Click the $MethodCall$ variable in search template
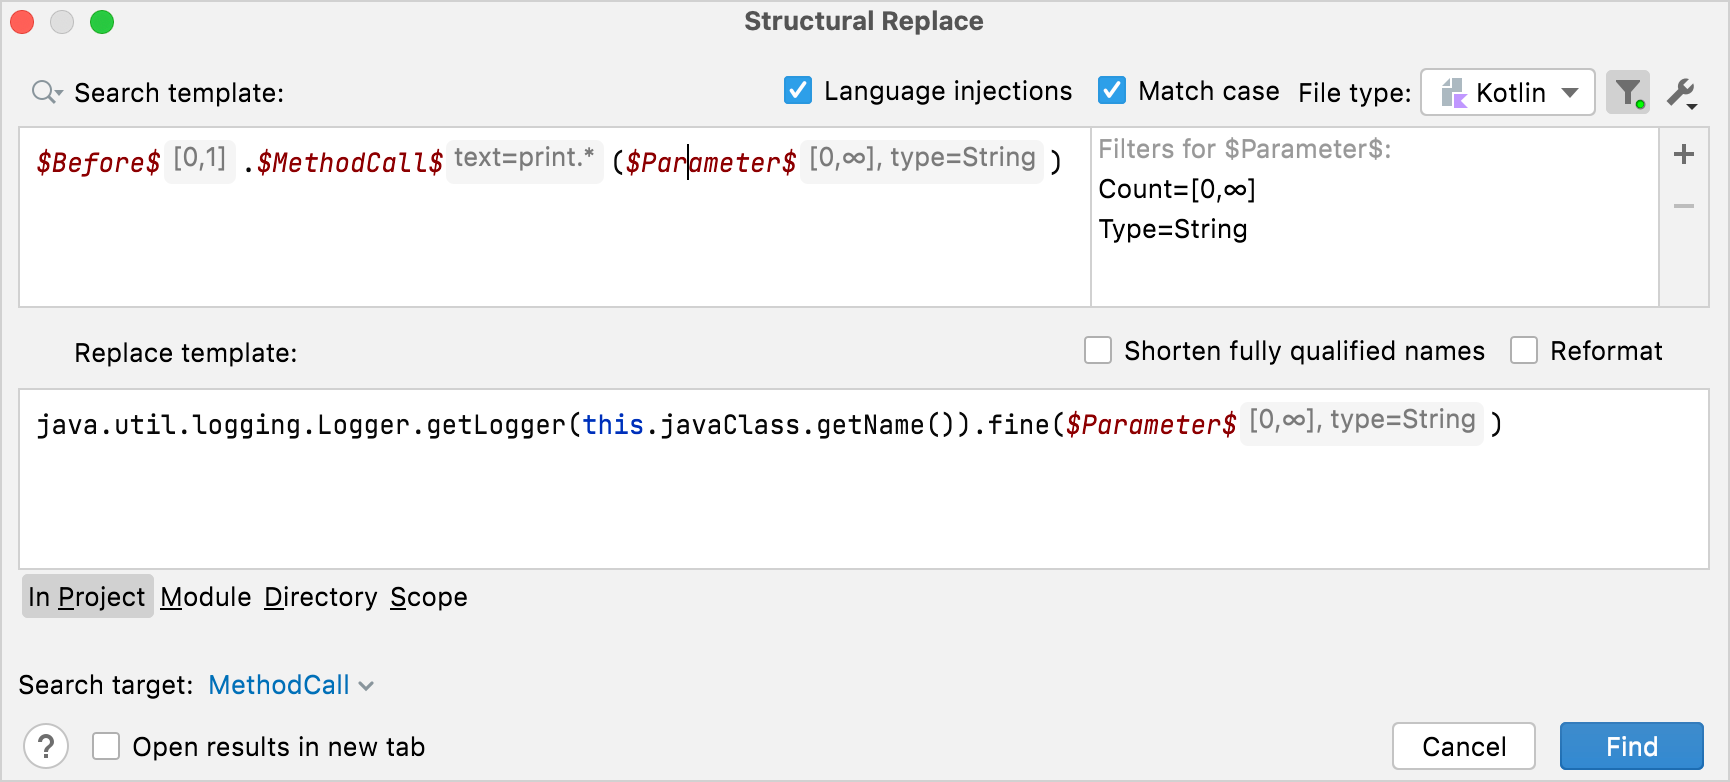 click(x=350, y=162)
